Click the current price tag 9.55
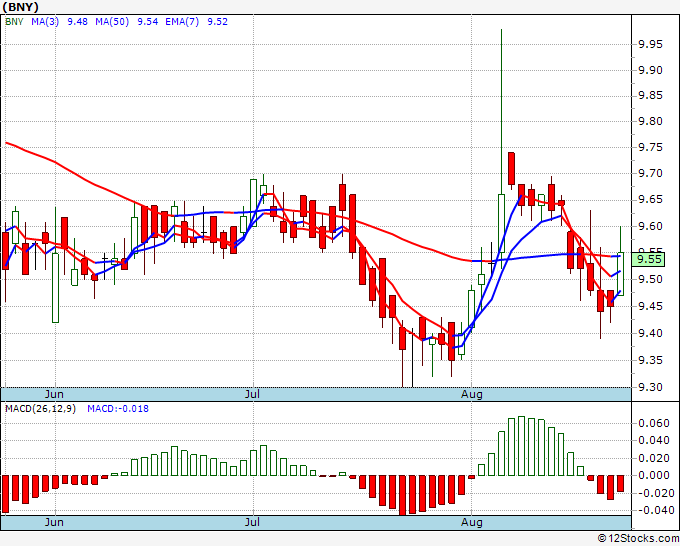This screenshot has height=546, width=680. pyautogui.click(x=648, y=259)
